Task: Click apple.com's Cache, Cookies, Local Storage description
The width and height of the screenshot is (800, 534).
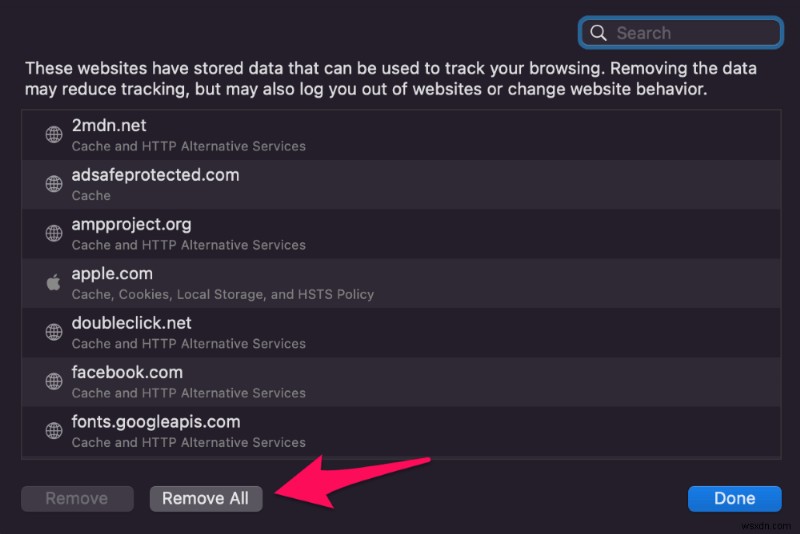Action: click(x=222, y=294)
